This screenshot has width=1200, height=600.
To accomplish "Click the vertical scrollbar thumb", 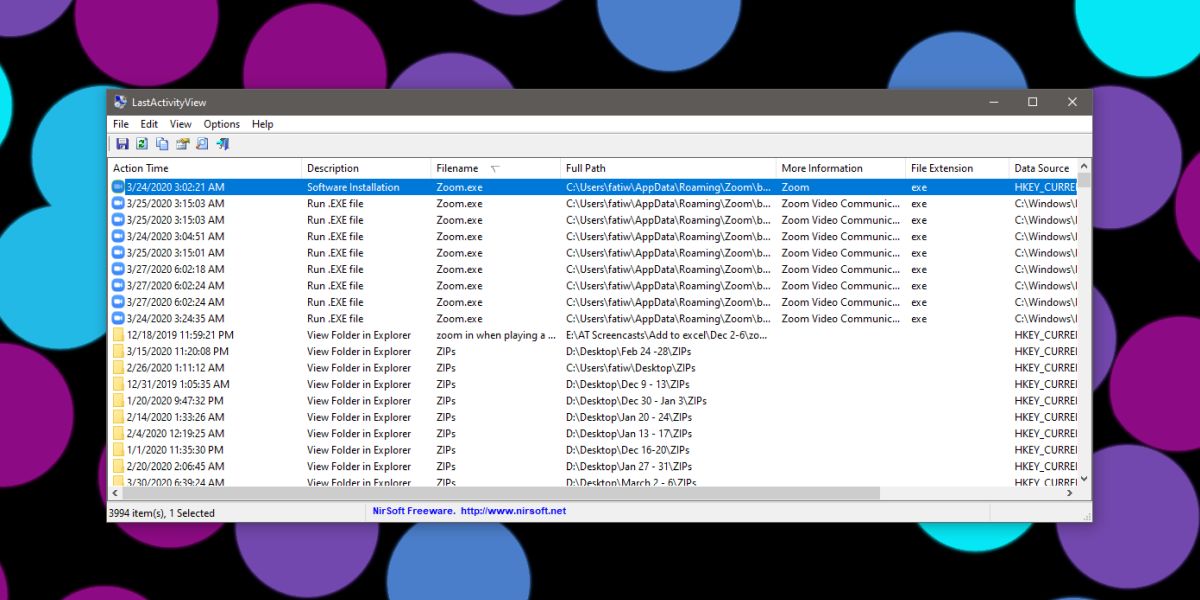I will coord(1084,180).
